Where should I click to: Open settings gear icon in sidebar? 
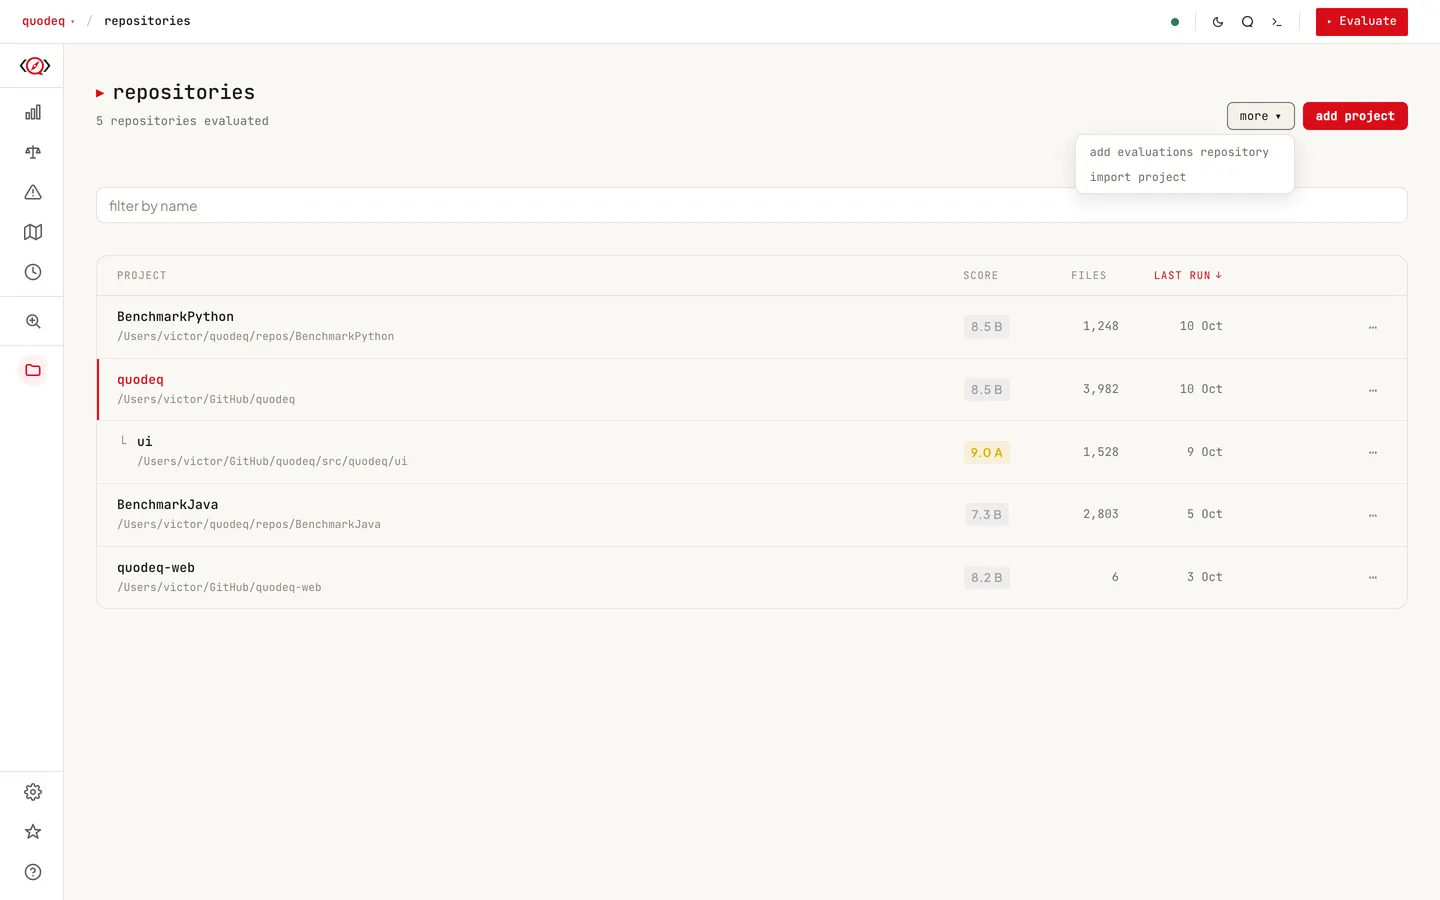(33, 792)
